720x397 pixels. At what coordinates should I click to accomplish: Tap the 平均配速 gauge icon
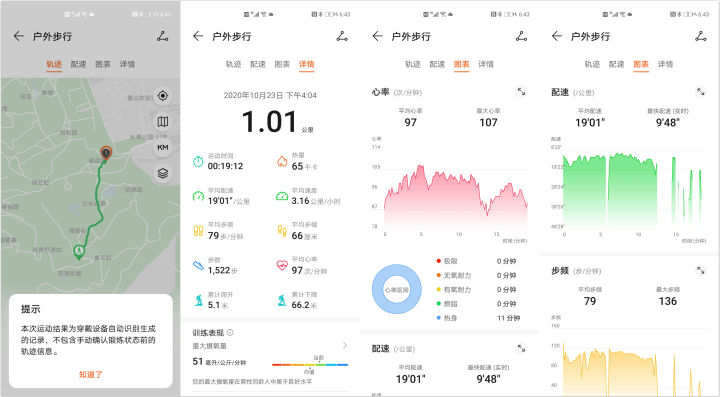tap(198, 196)
